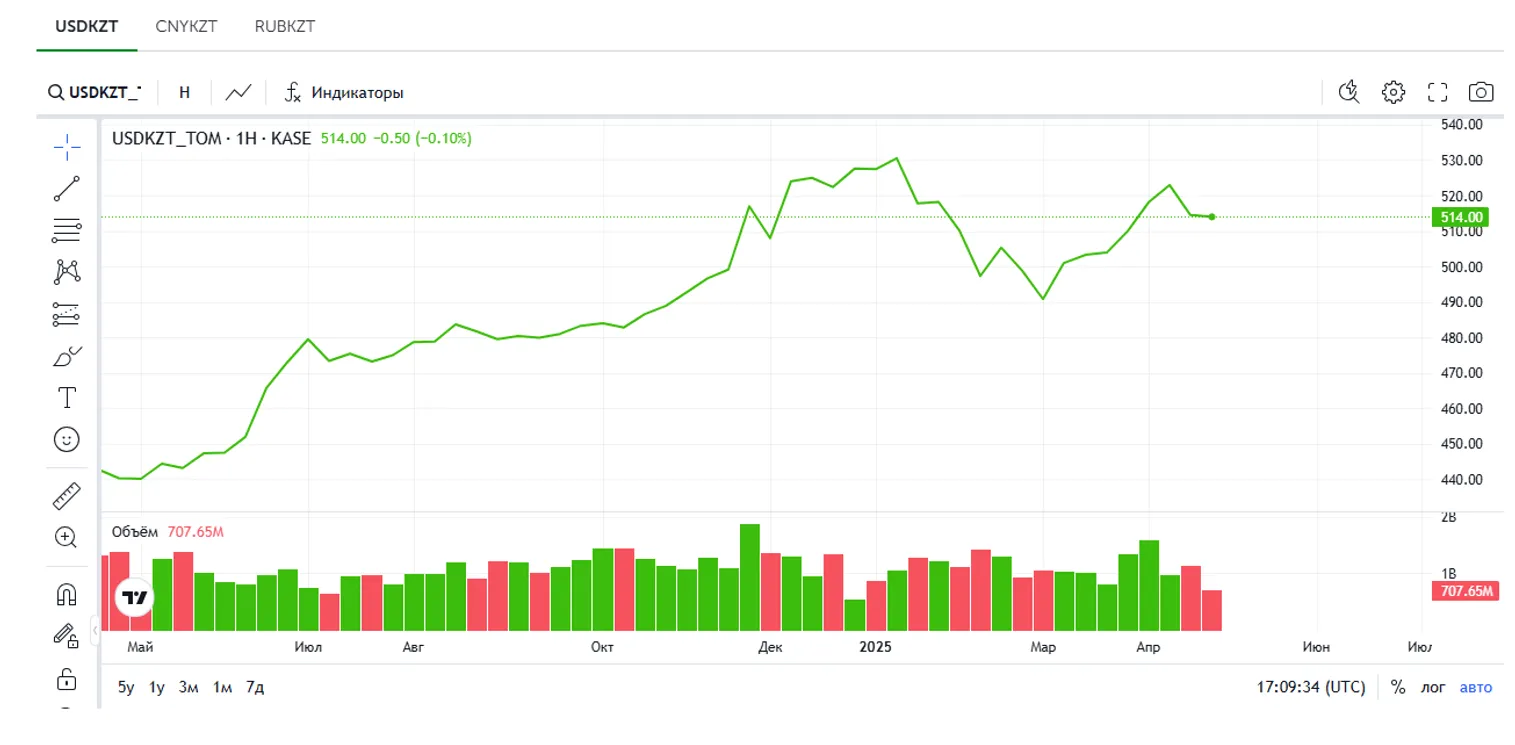The width and height of the screenshot is (1515, 745).
Task: Open the chart type line-style dropdown
Action: click(x=238, y=92)
